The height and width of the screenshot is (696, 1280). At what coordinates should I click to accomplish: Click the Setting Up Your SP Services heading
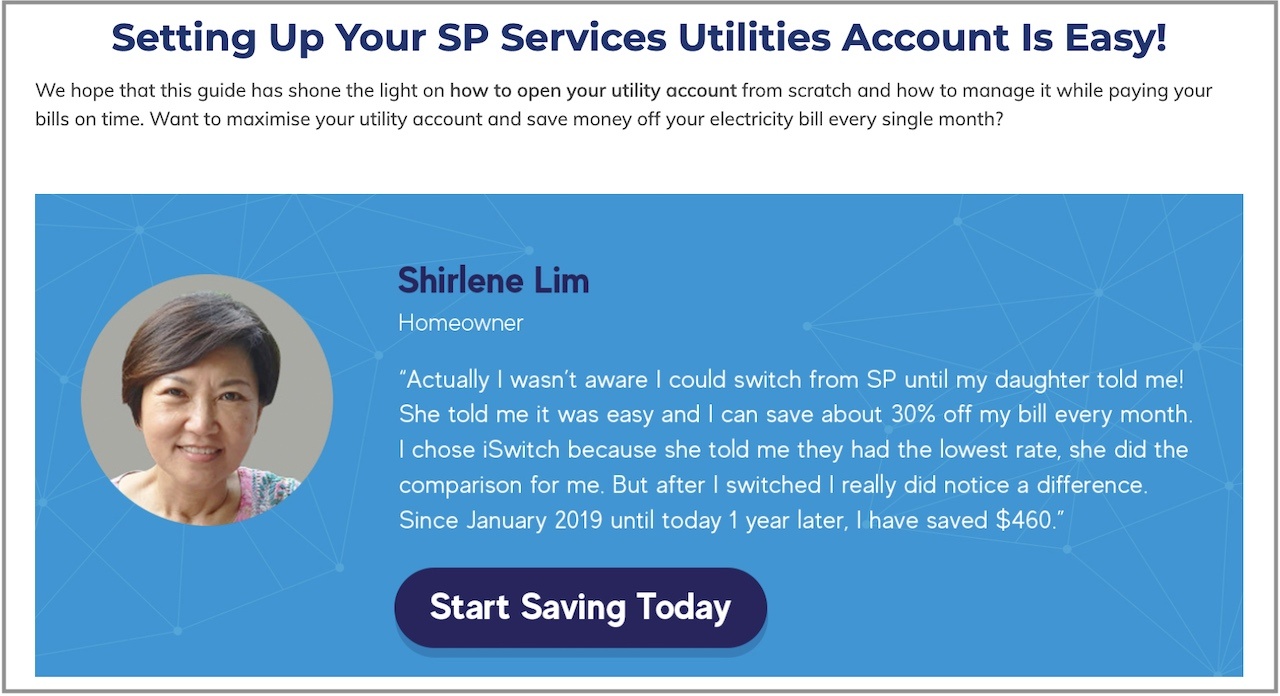coord(639,38)
